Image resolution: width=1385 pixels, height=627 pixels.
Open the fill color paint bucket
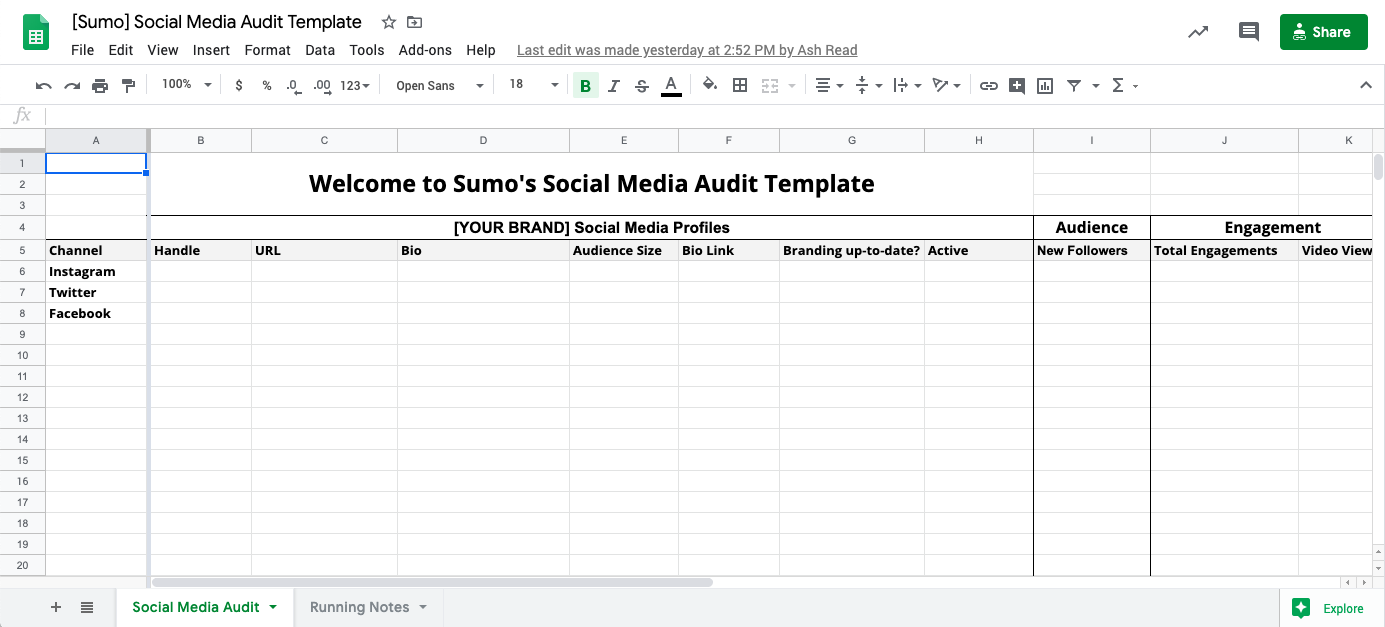click(x=710, y=85)
